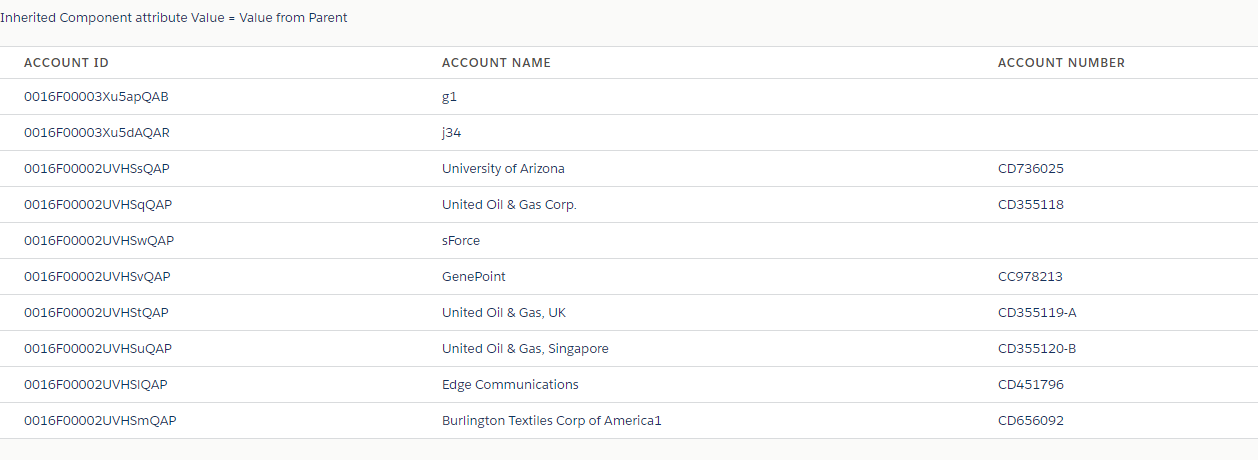The image size is (1258, 460).
Task: Select Burlington Textiles Corp of America1
Action: (552, 421)
